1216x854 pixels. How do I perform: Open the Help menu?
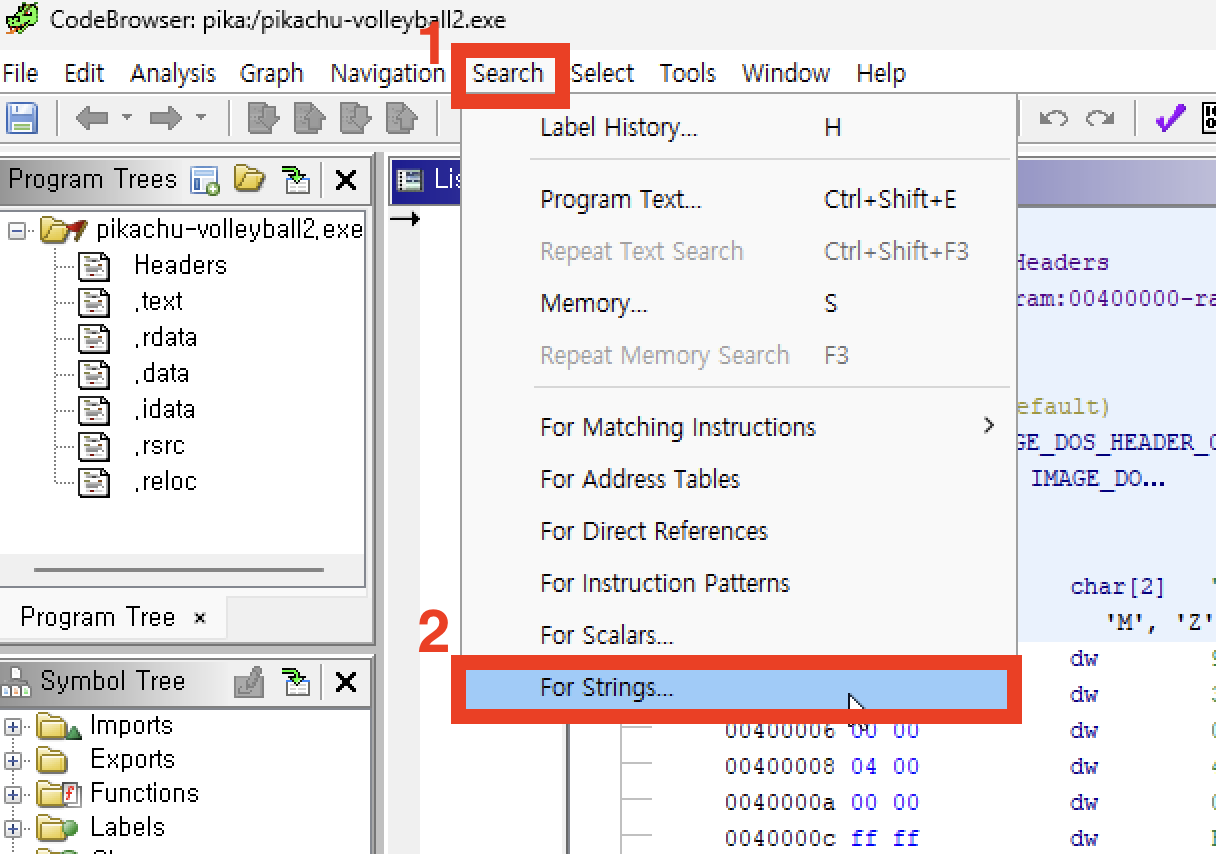(x=881, y=73)
